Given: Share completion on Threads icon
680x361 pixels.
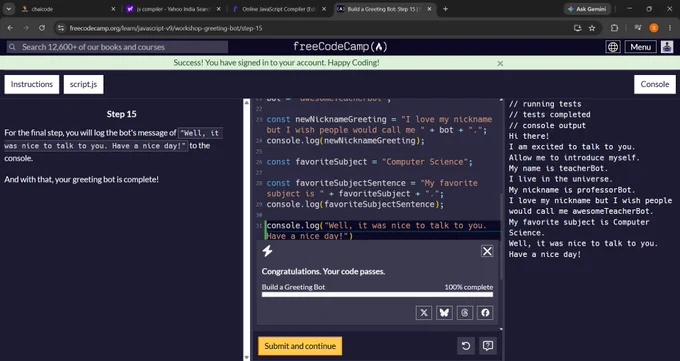Looking at the screenshot, I should pos(464,312).
